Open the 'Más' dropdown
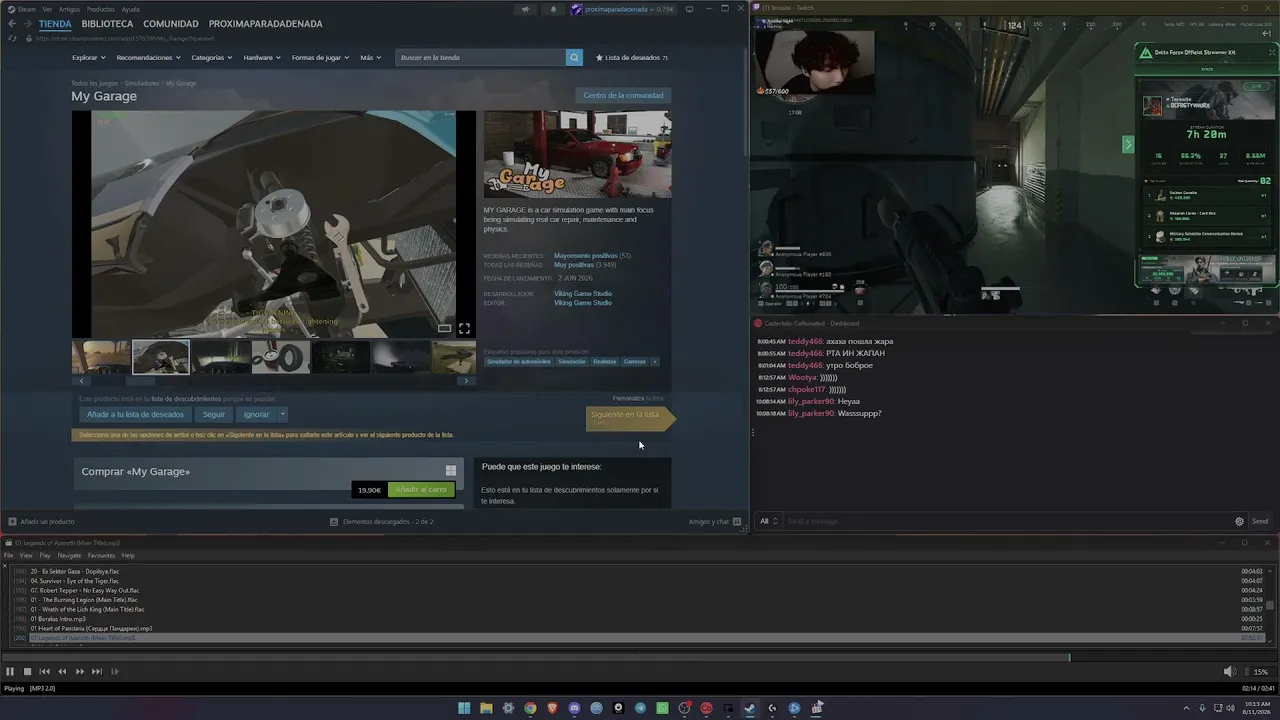 [x=370, y=58]
